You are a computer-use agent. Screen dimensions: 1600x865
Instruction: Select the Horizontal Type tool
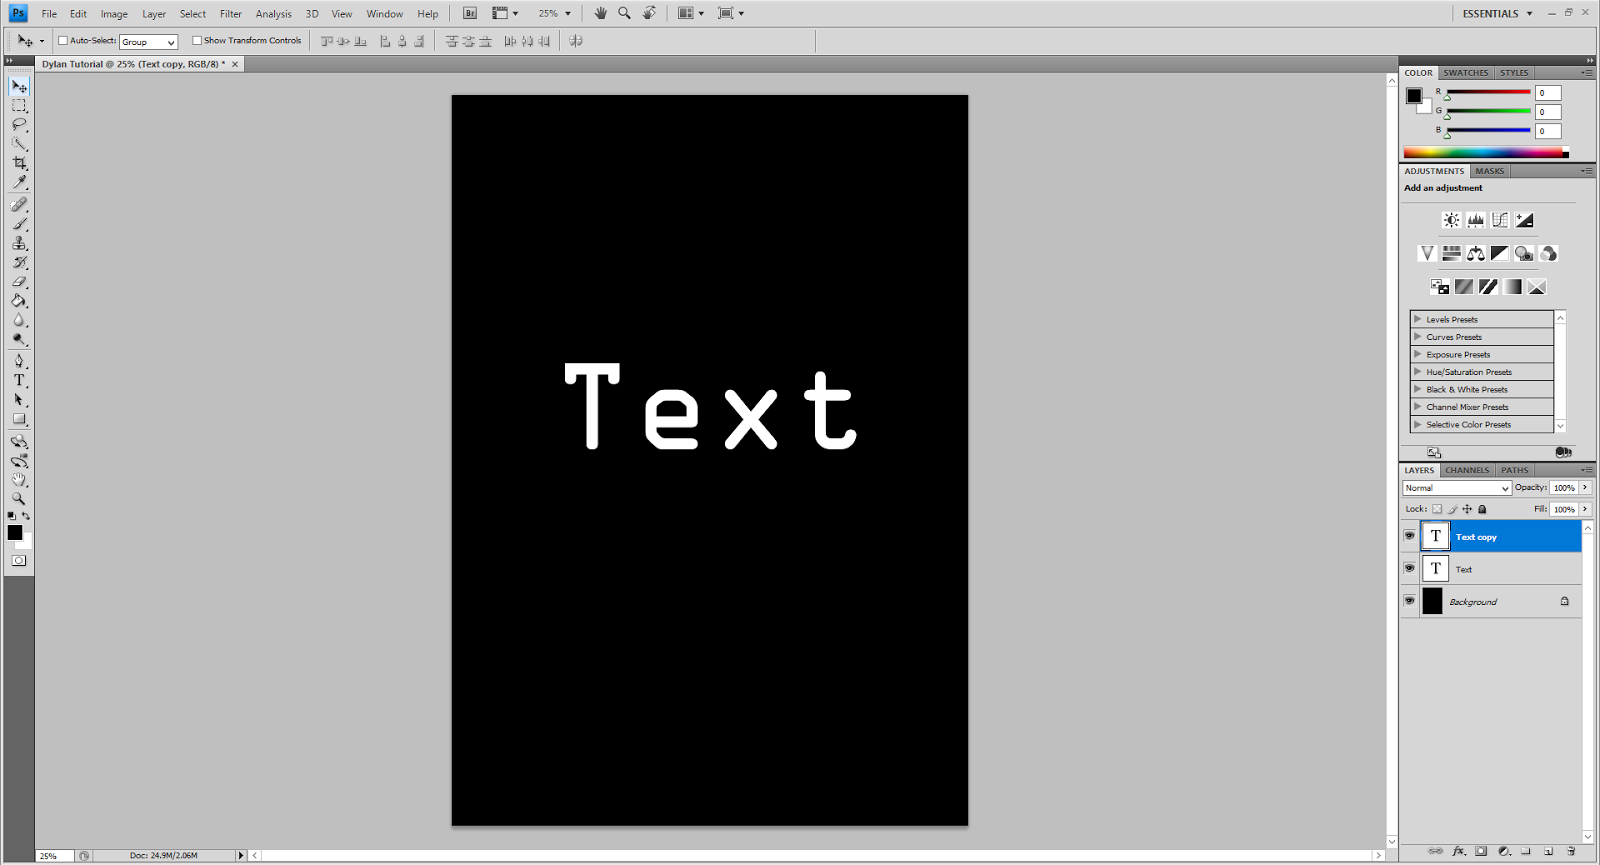coord(19,380)
